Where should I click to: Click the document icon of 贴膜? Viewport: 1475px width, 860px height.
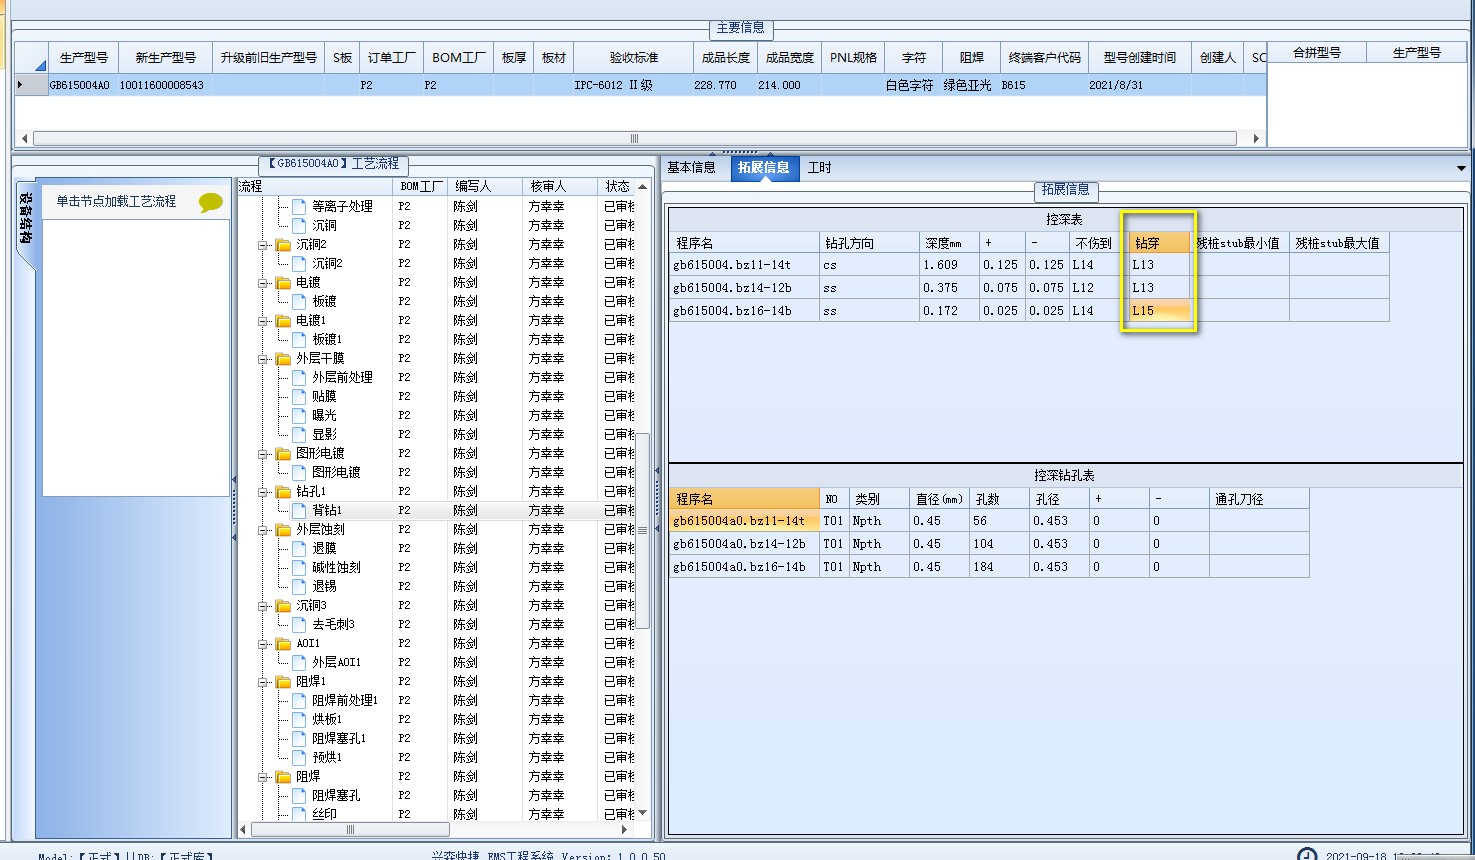point(299,396)
